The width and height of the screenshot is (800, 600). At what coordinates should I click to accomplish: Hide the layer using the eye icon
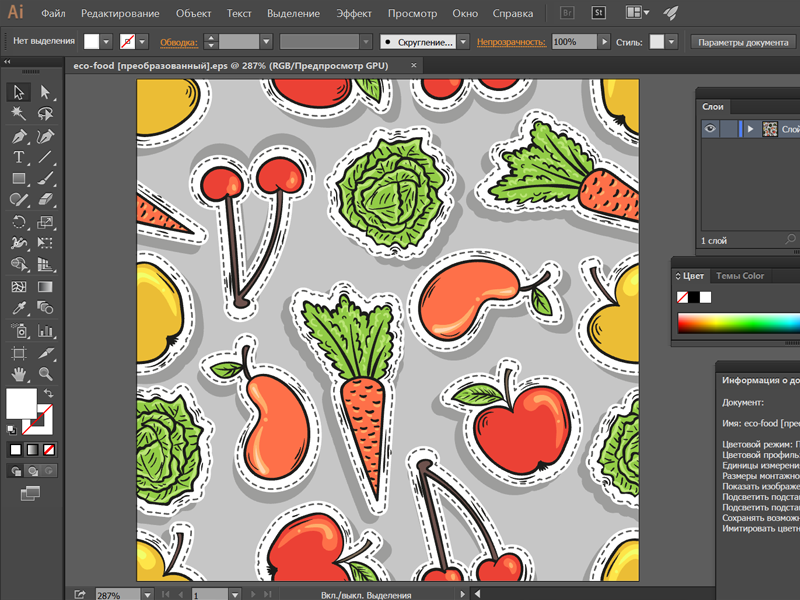click(710, 129)
